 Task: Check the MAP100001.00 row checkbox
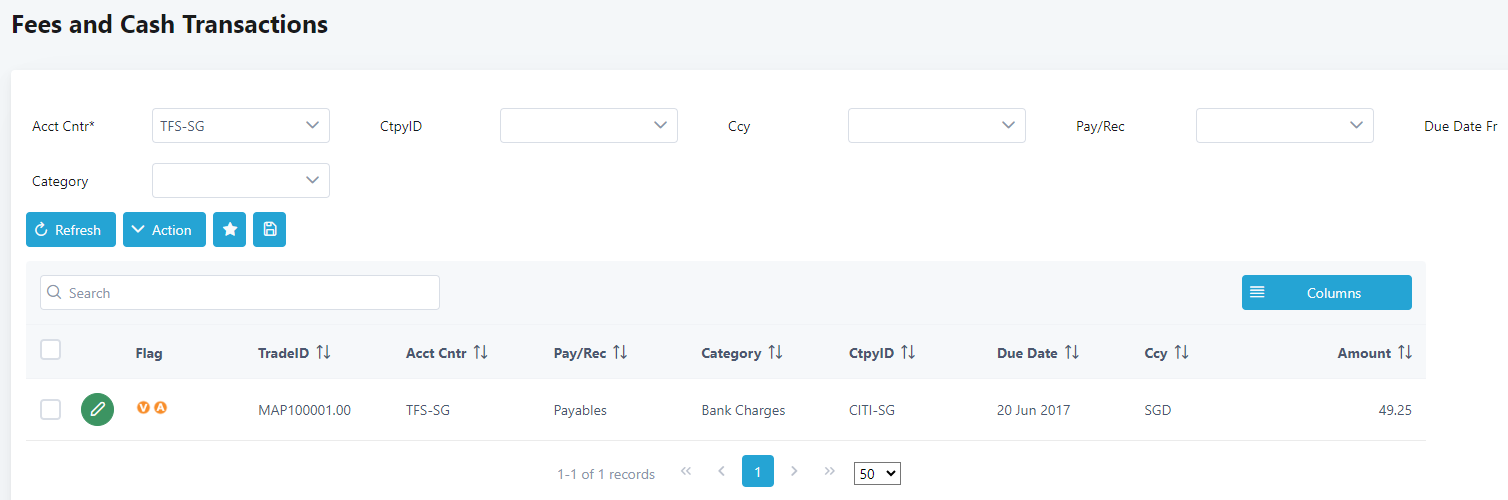click(50, 409)
